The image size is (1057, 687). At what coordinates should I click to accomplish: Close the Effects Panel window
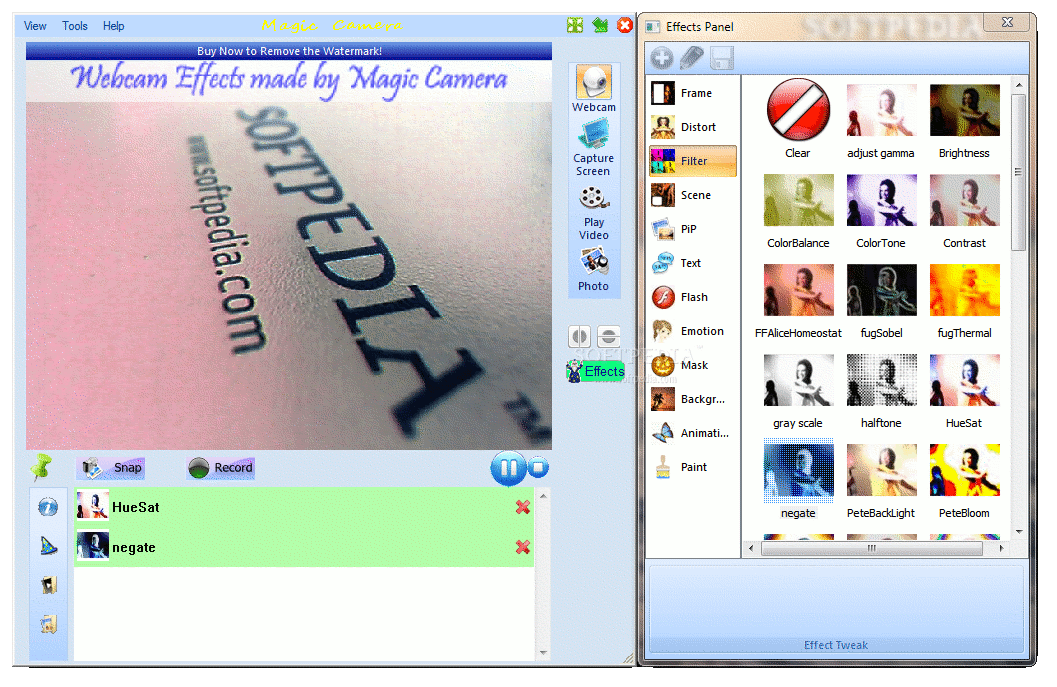coord(1007,22)
